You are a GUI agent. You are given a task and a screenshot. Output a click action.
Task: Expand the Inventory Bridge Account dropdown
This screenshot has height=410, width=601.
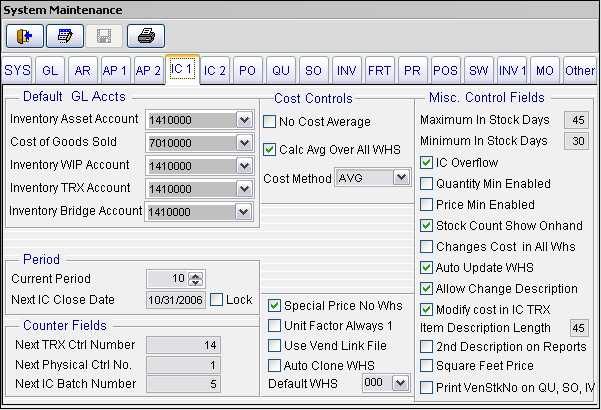[x=243, y=212]
